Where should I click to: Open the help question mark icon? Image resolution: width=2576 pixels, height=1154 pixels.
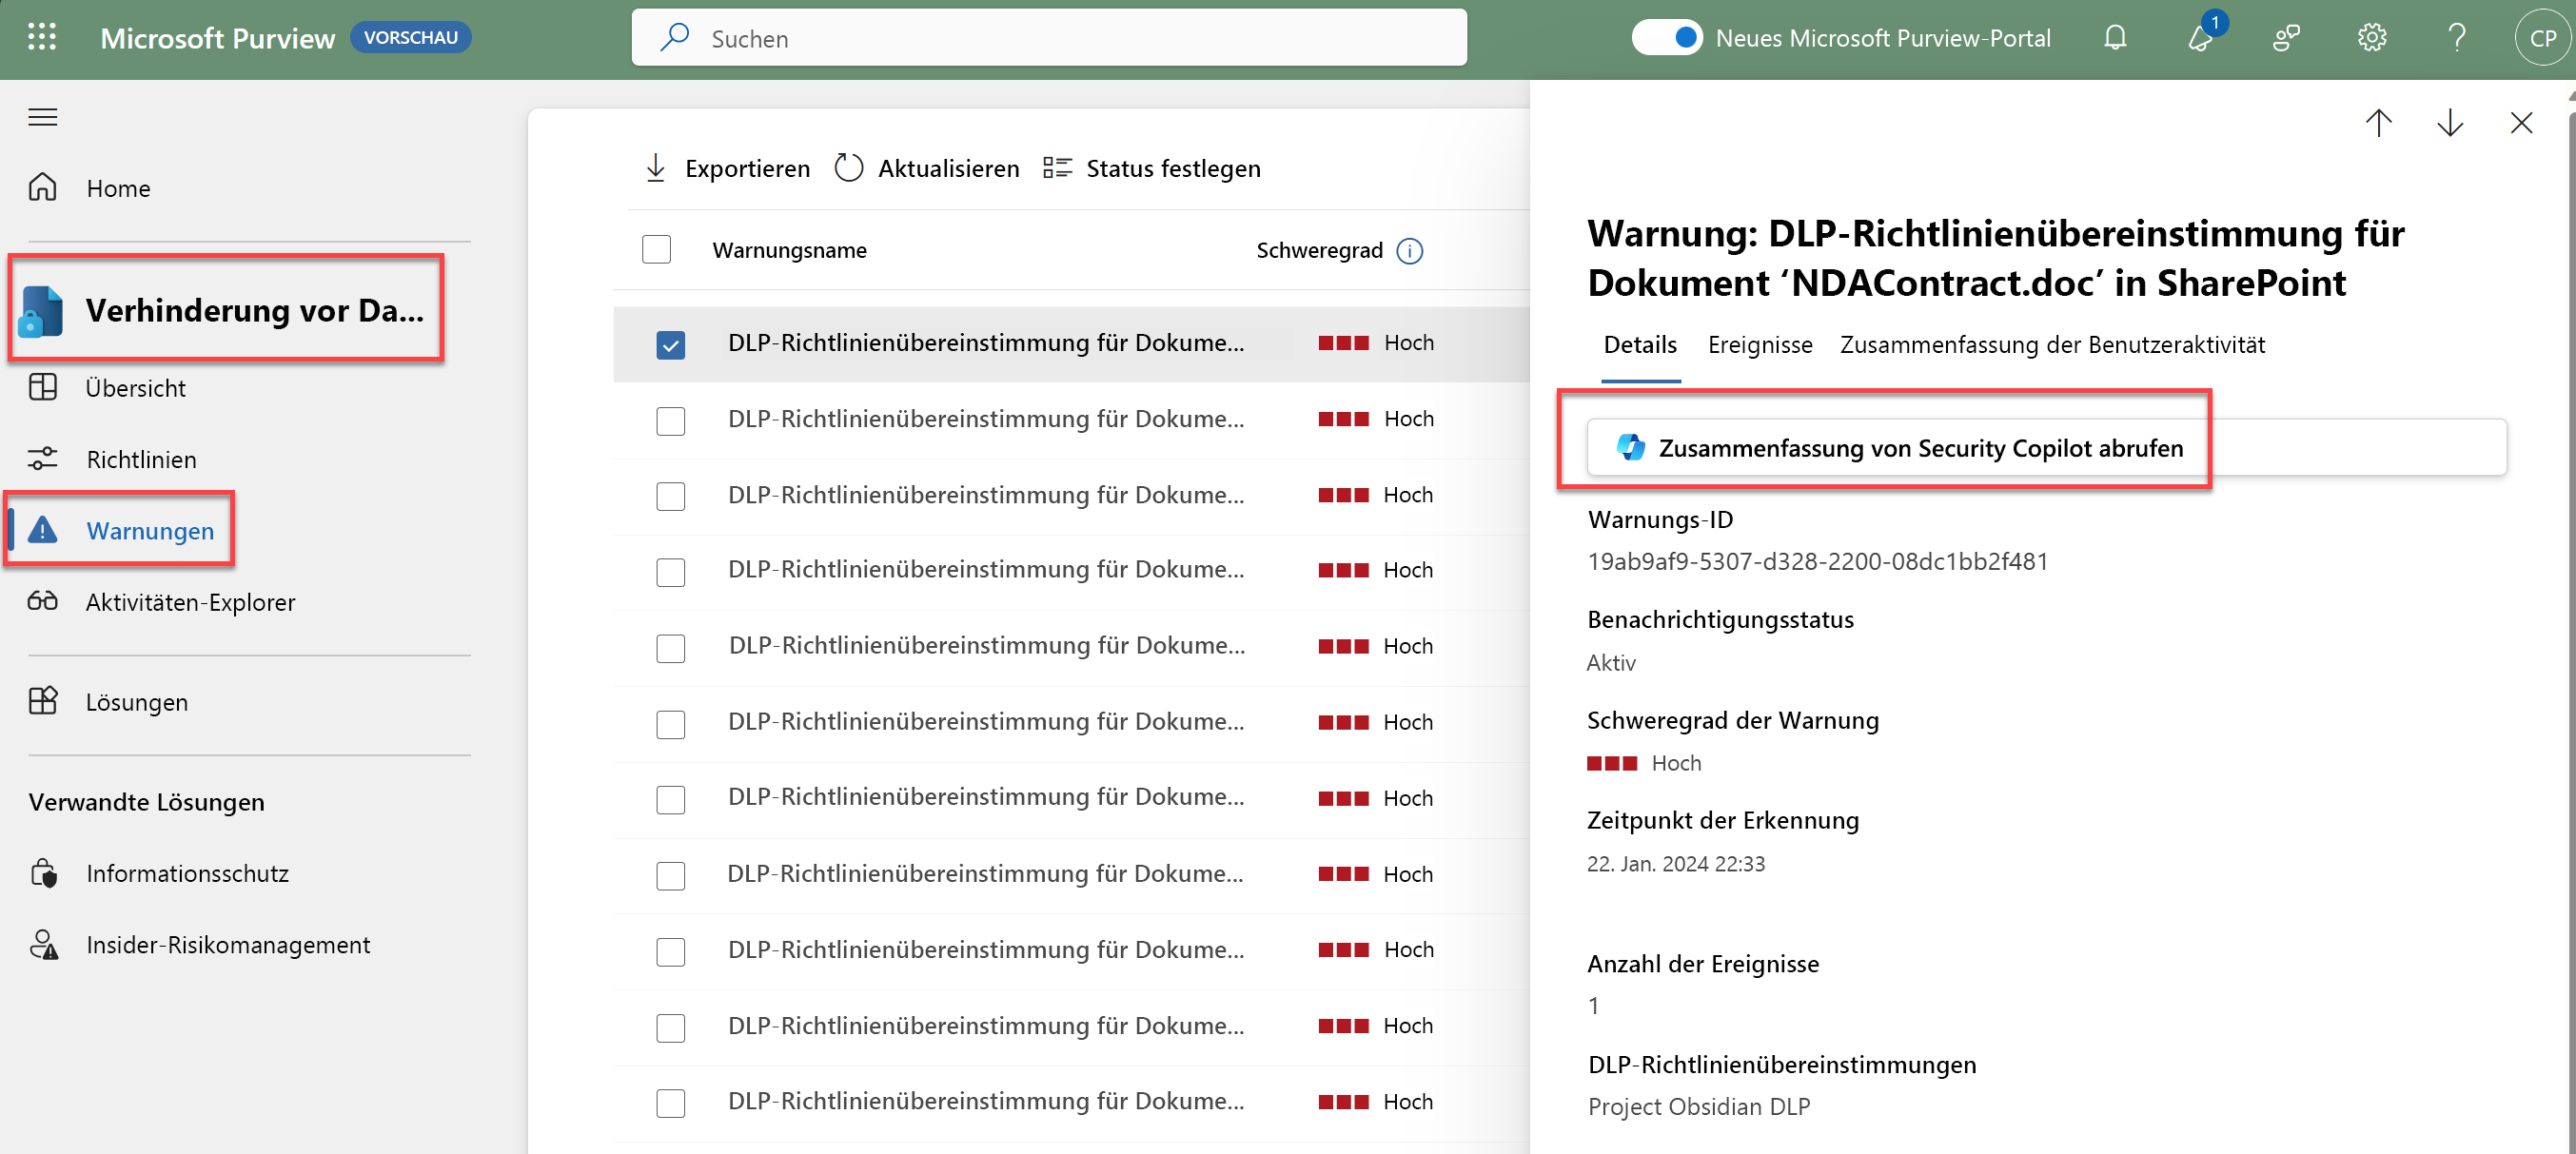click(2456, 38)
